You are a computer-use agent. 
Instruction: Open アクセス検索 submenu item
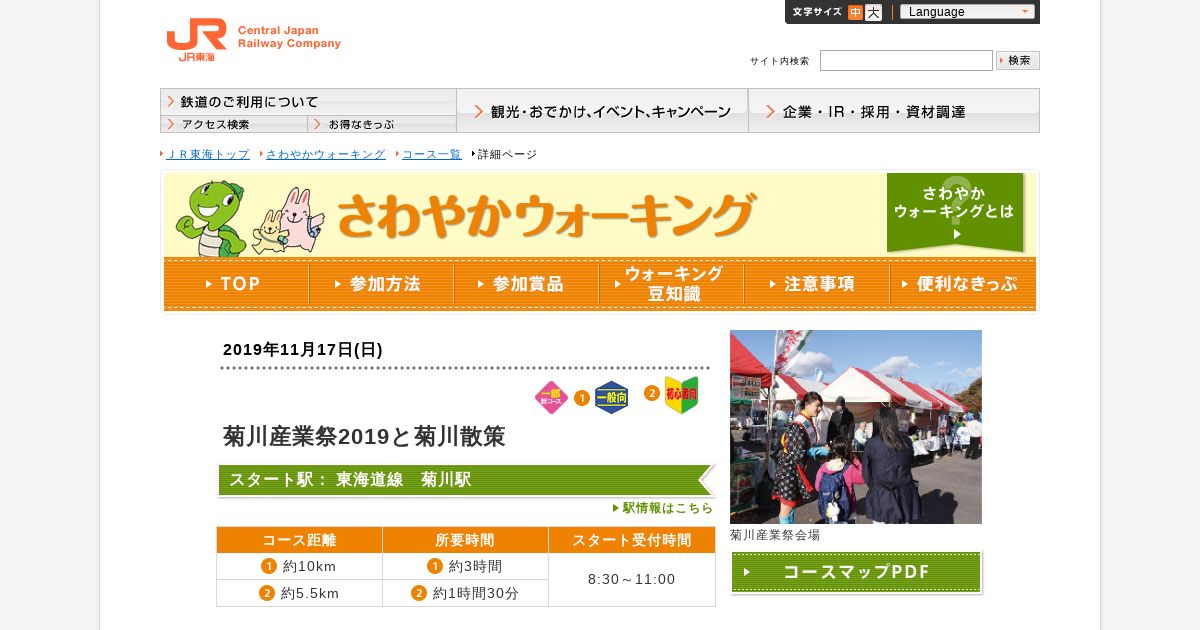pyautogui.click(x=234, y=124)
